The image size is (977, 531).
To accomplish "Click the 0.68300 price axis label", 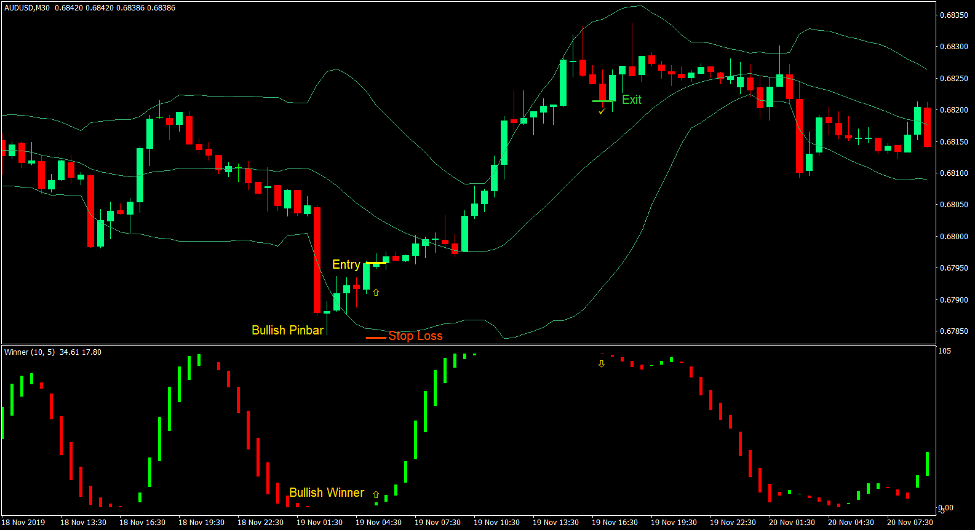I will click(x=953, y=47).
